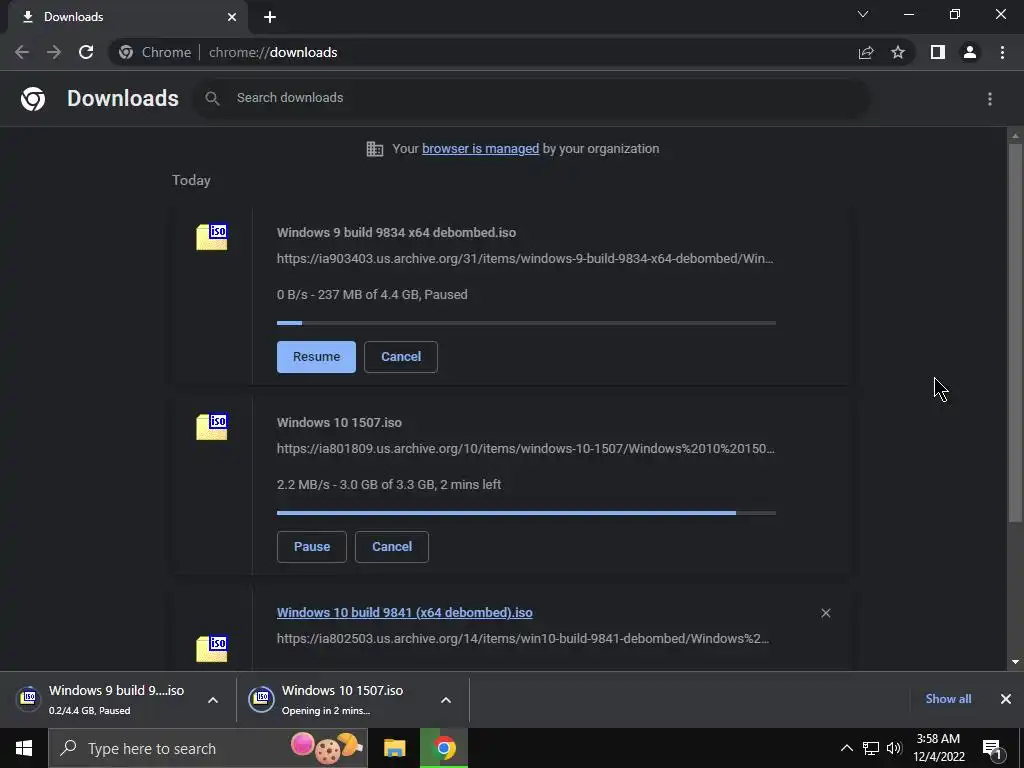This screenshot has width=1024, height=768.
Task: Open the notification center icon
Action: pos(992,748)
